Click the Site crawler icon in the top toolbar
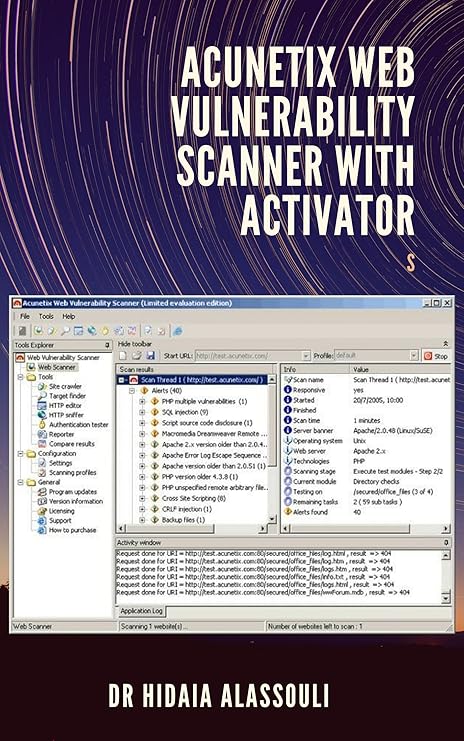464x741 pixels. [x=52, y=331]
